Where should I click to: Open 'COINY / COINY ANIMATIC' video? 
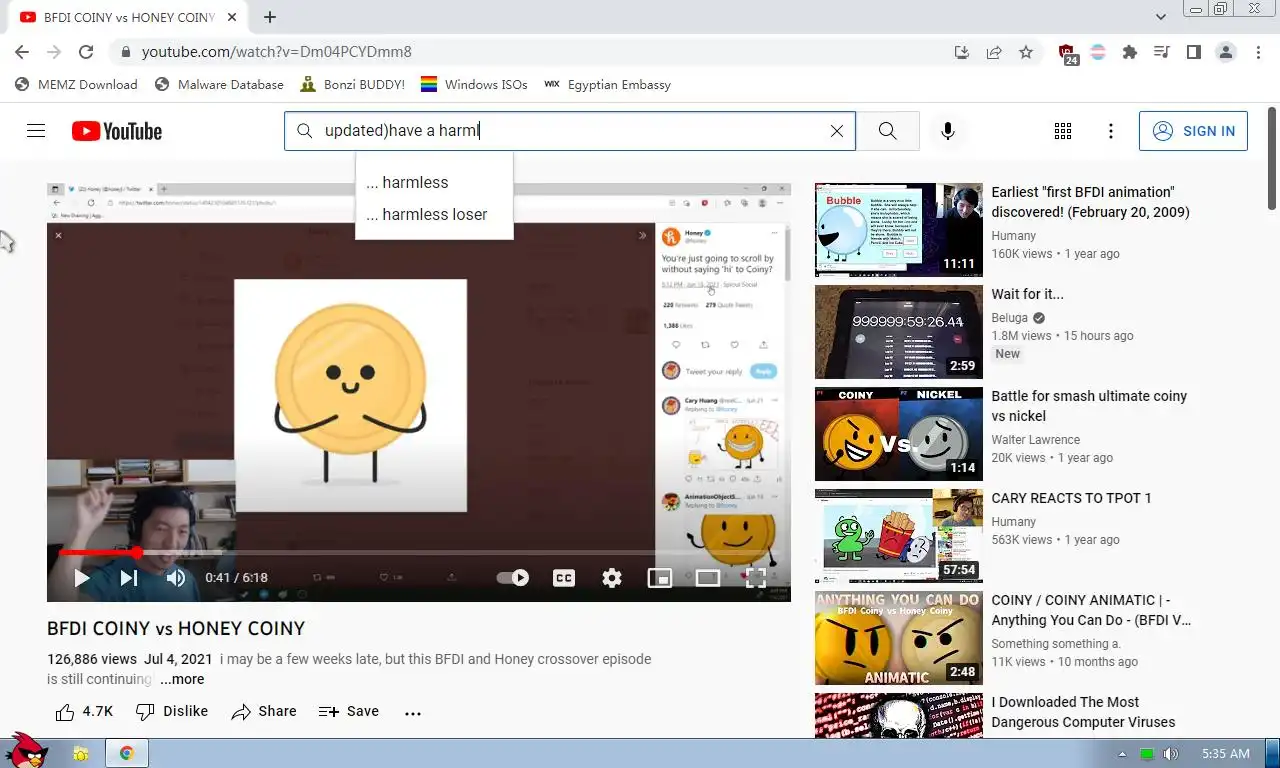tap(1091, 610)
